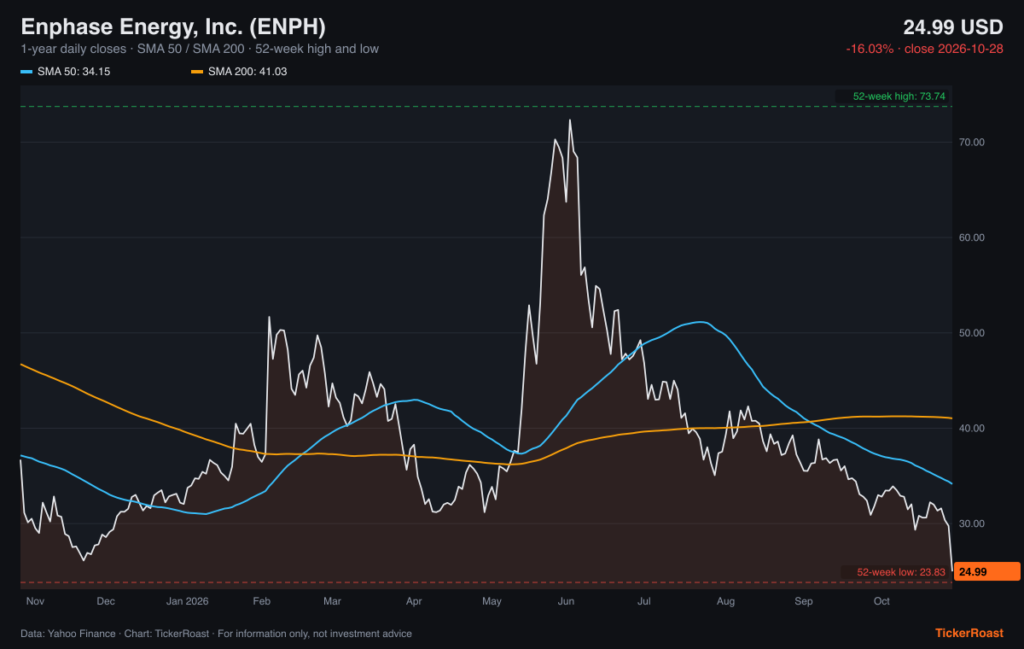Click the TickerRoast brand text
This screenshot has height=649, width=1024.
pos(969,633)
